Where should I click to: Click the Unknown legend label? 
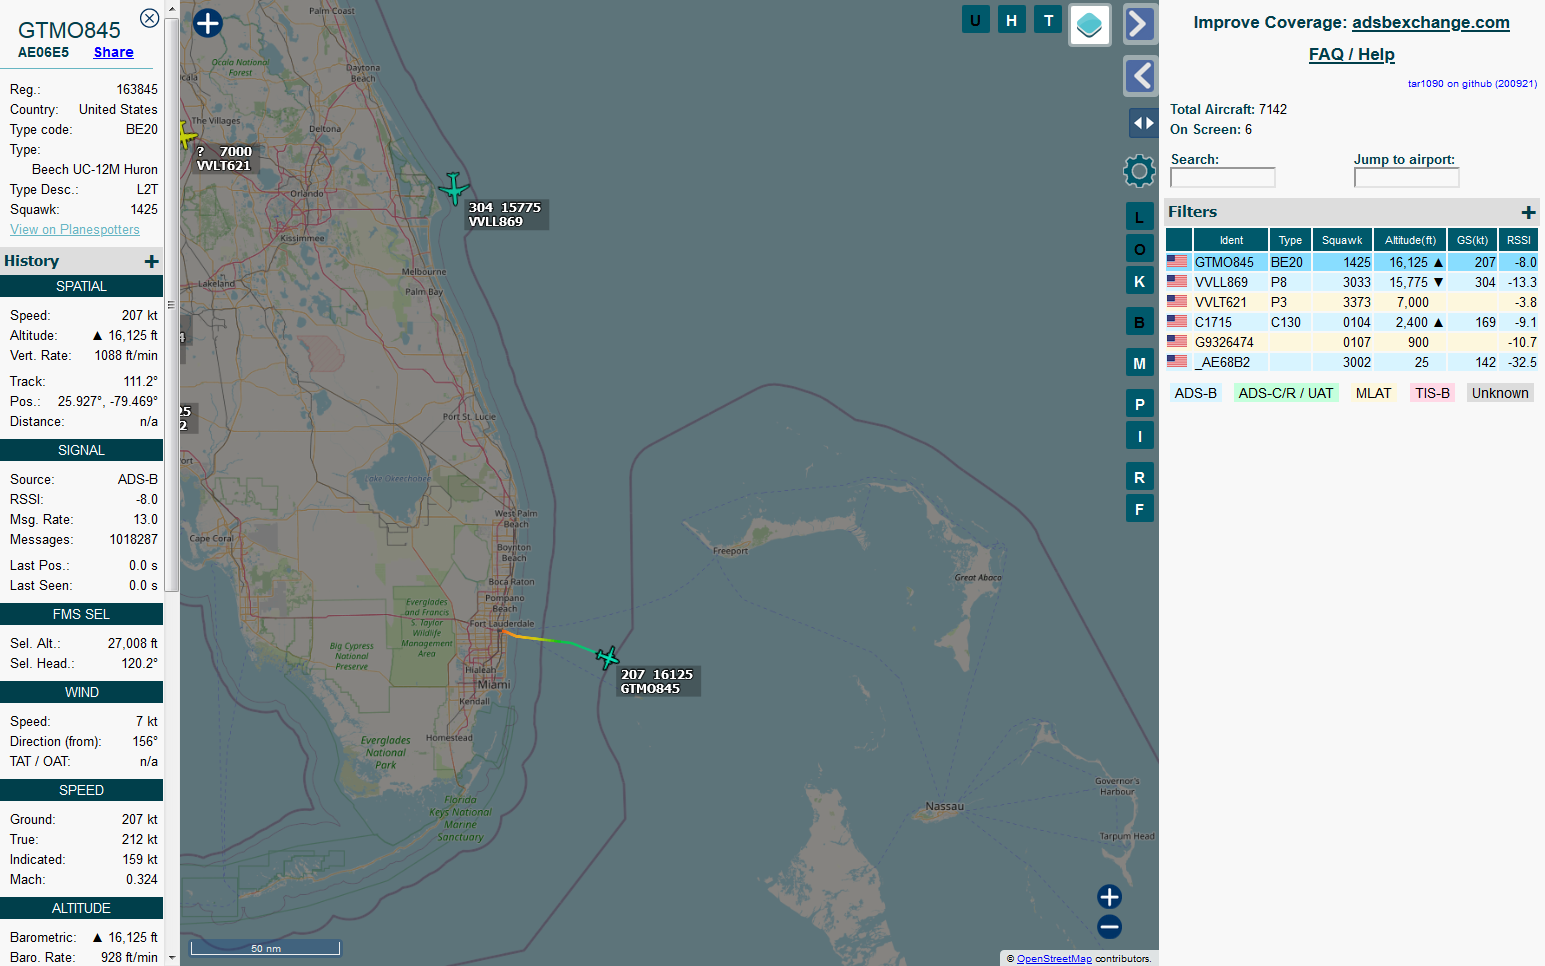click(1500, 393)
